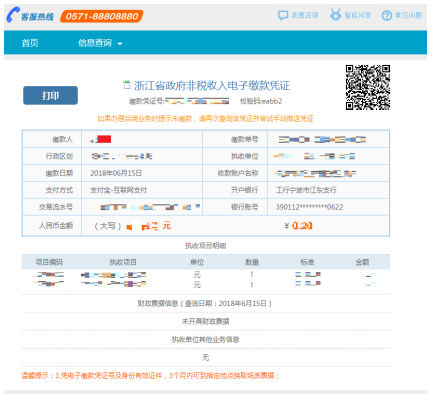
Task: Open the 我要咨询 link
Action: tap(305, 15)
